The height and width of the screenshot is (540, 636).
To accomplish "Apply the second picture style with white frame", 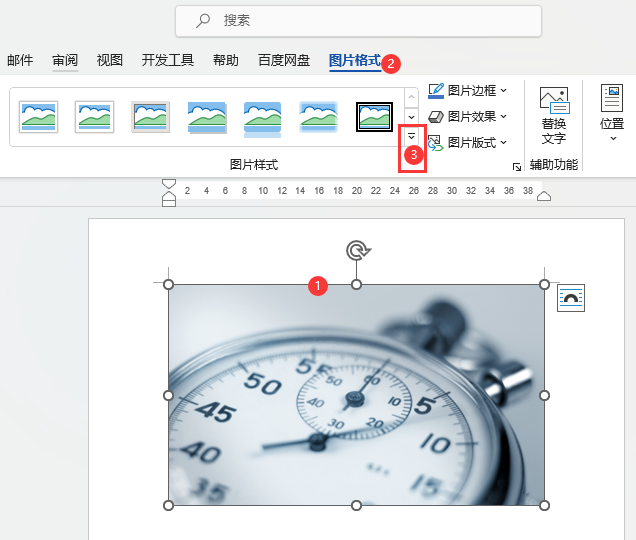I will (94, 117).
